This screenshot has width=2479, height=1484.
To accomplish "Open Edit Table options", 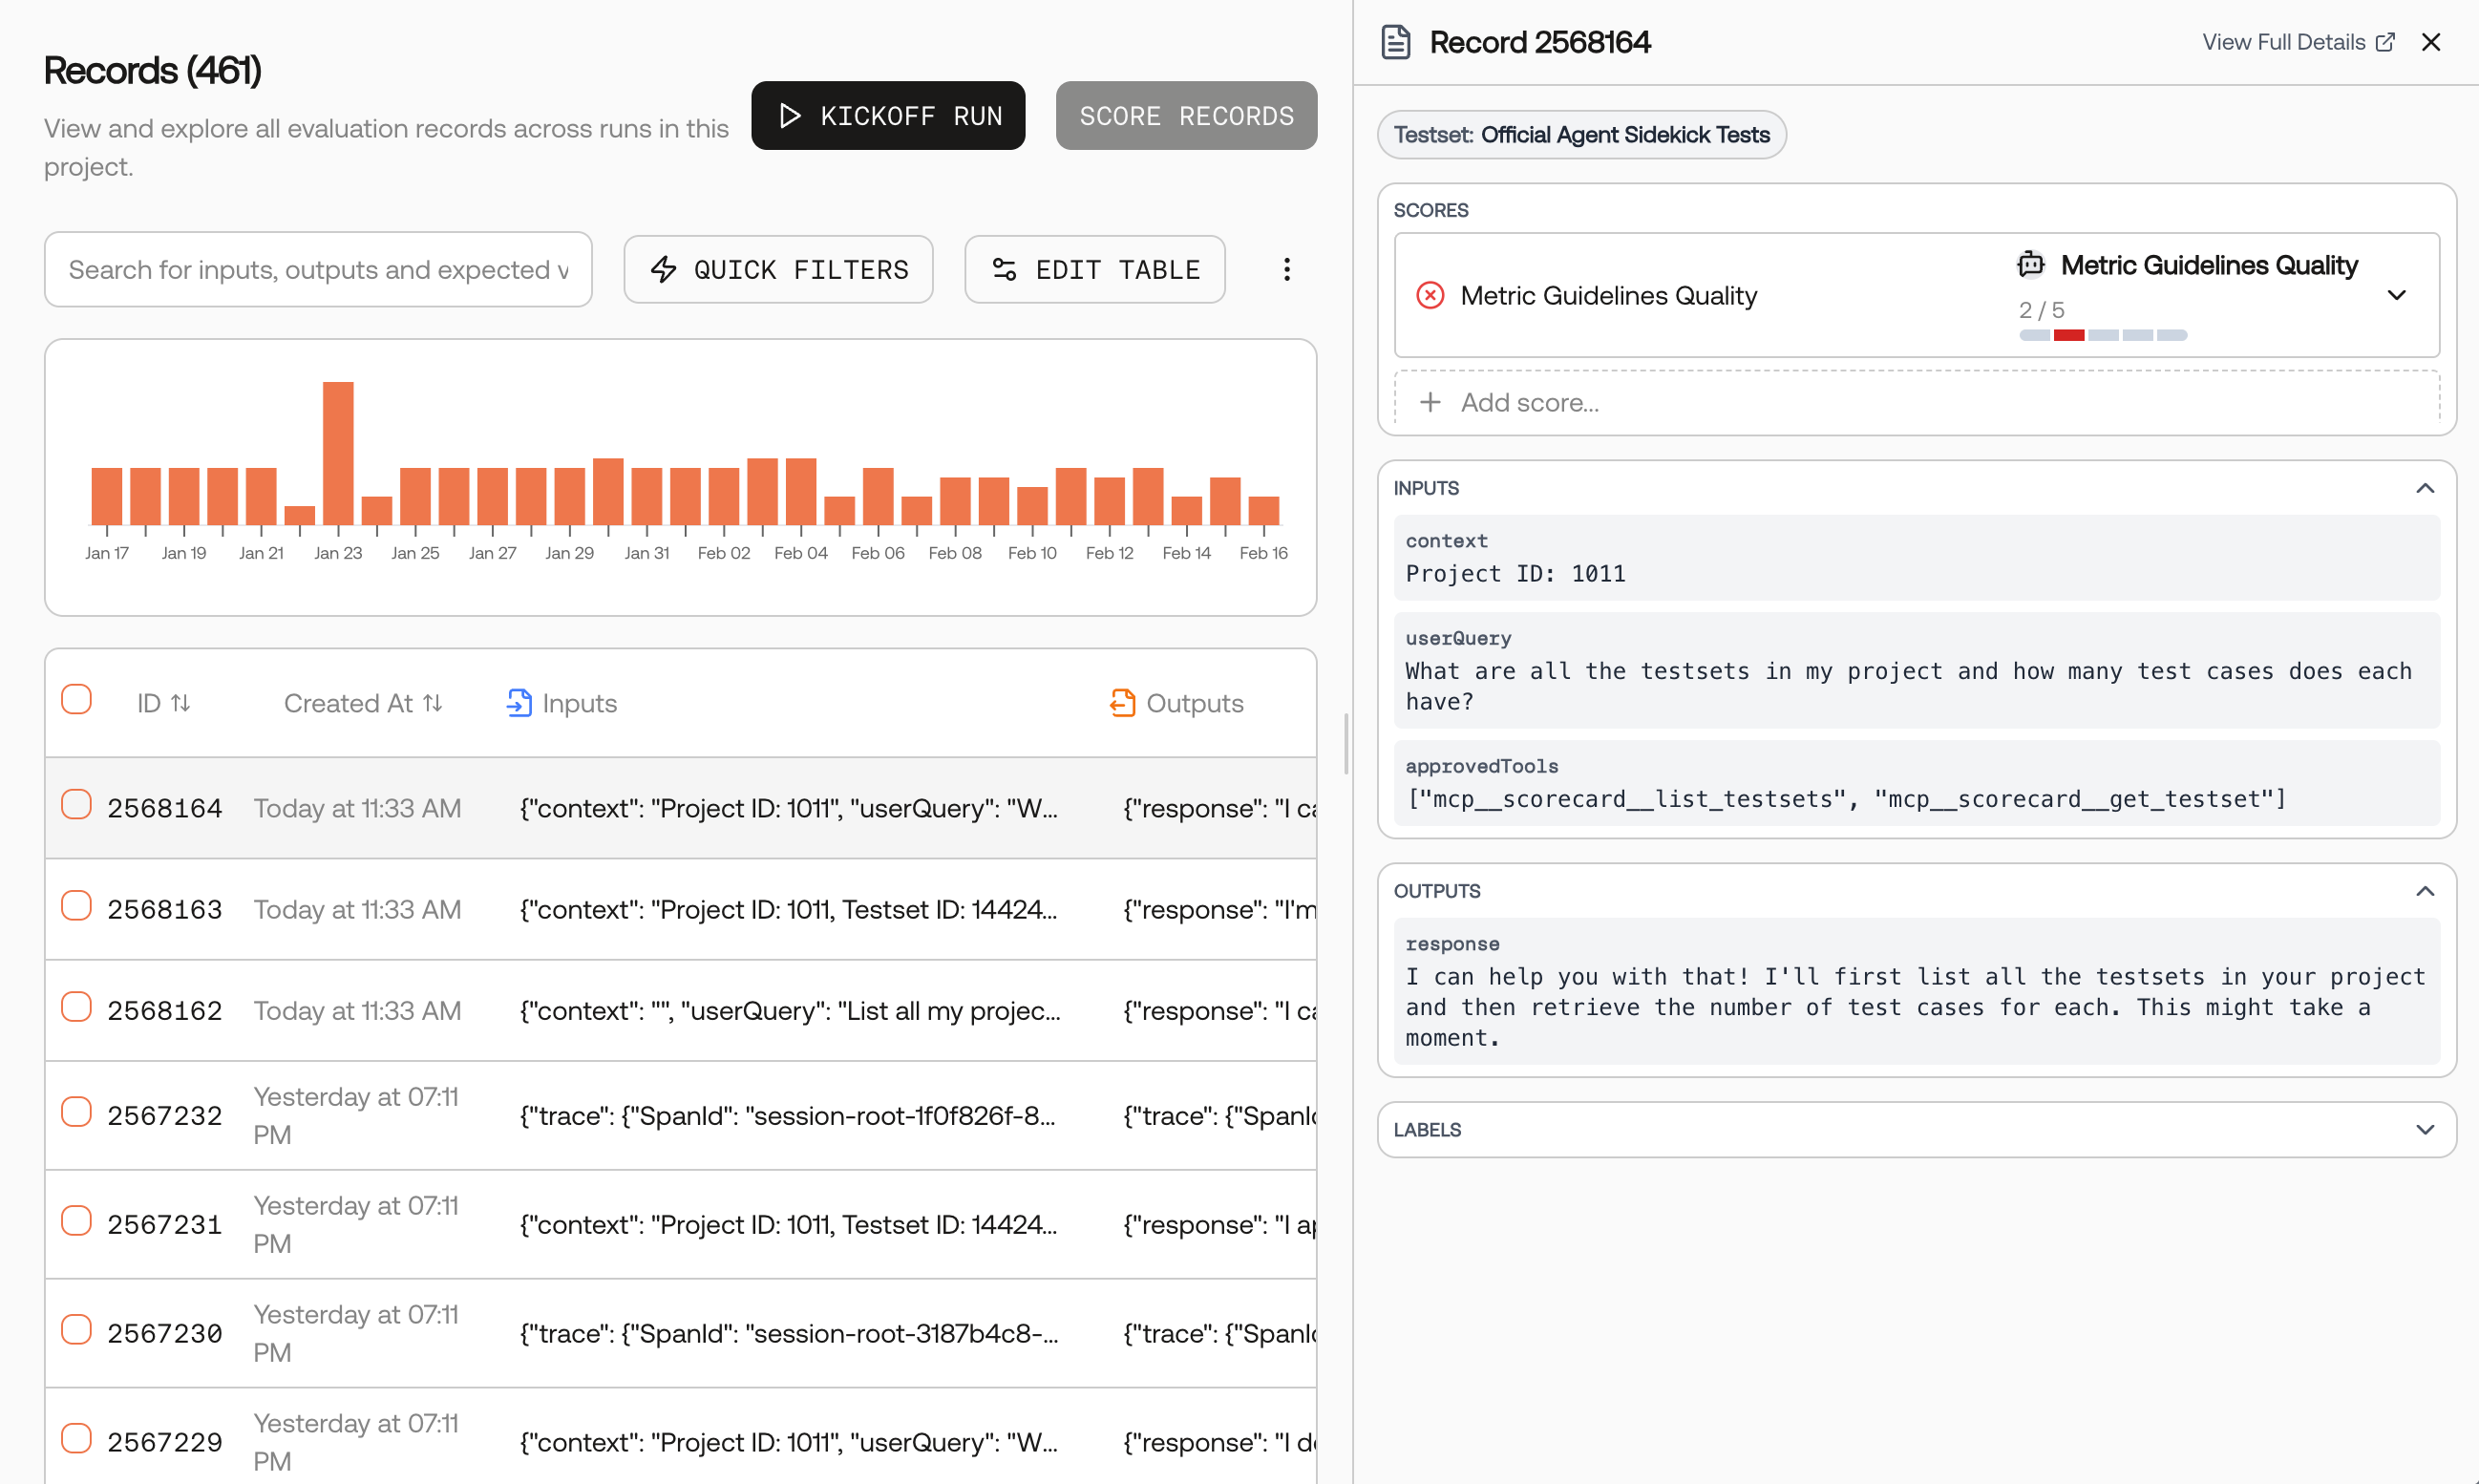I will coord(1094,269).
